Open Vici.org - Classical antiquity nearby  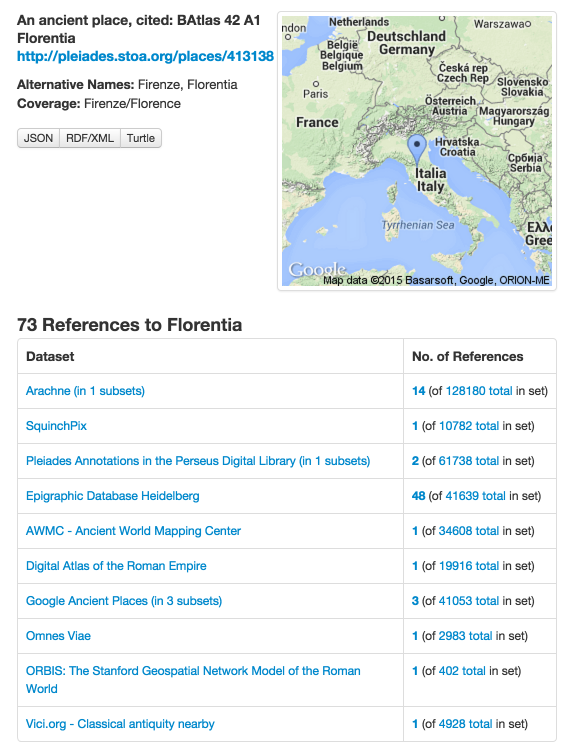click(x=120, y=724)
